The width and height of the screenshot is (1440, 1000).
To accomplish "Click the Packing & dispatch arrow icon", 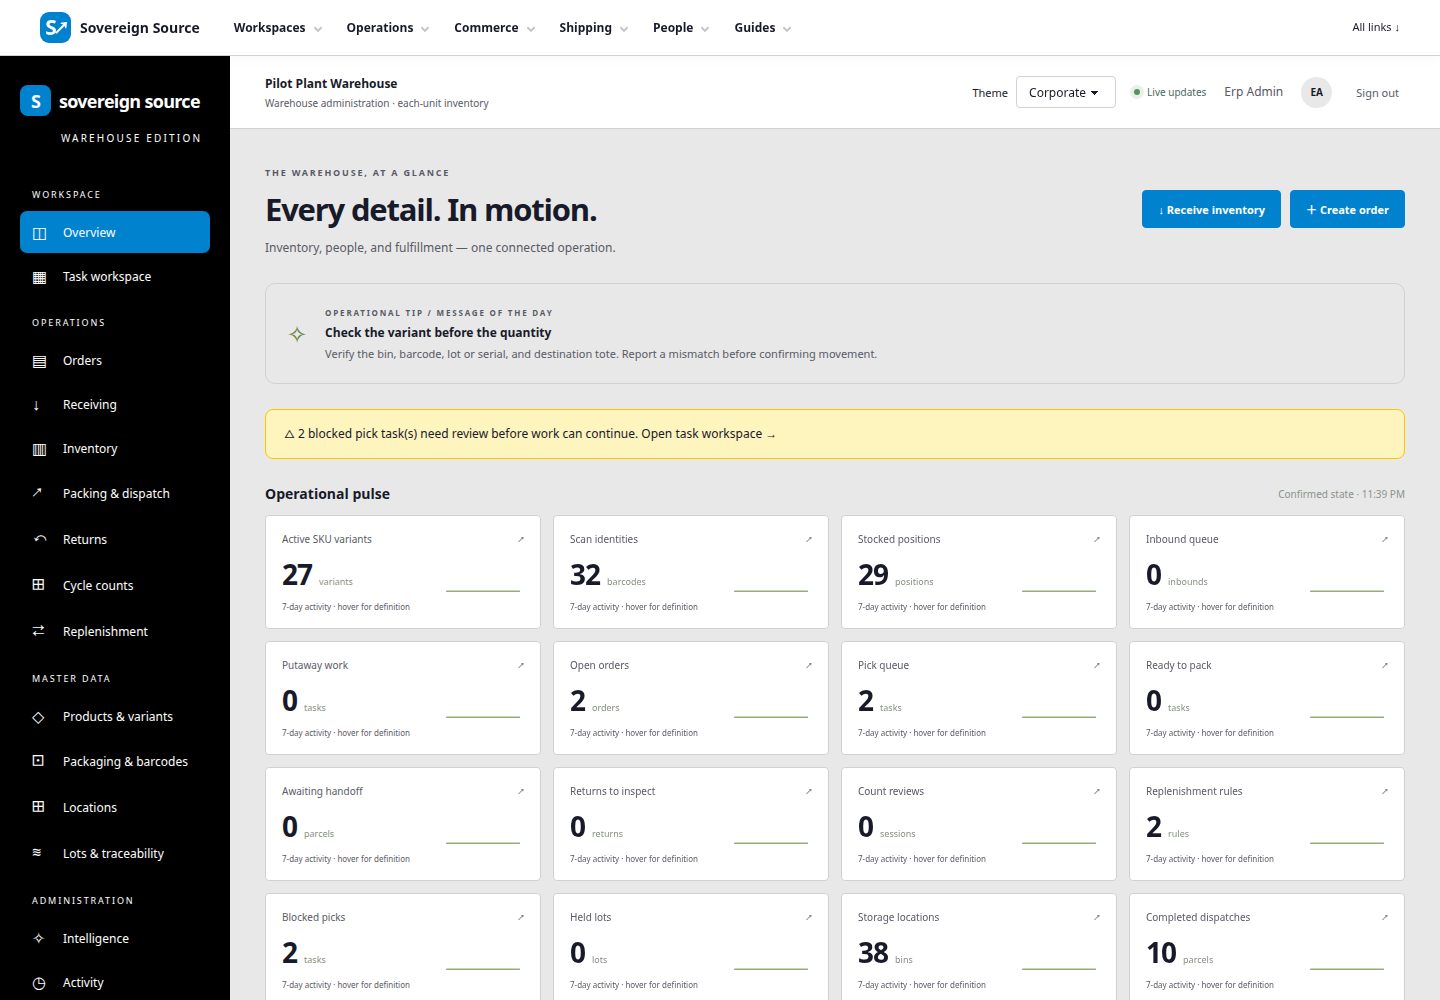I will coord(38,492).
